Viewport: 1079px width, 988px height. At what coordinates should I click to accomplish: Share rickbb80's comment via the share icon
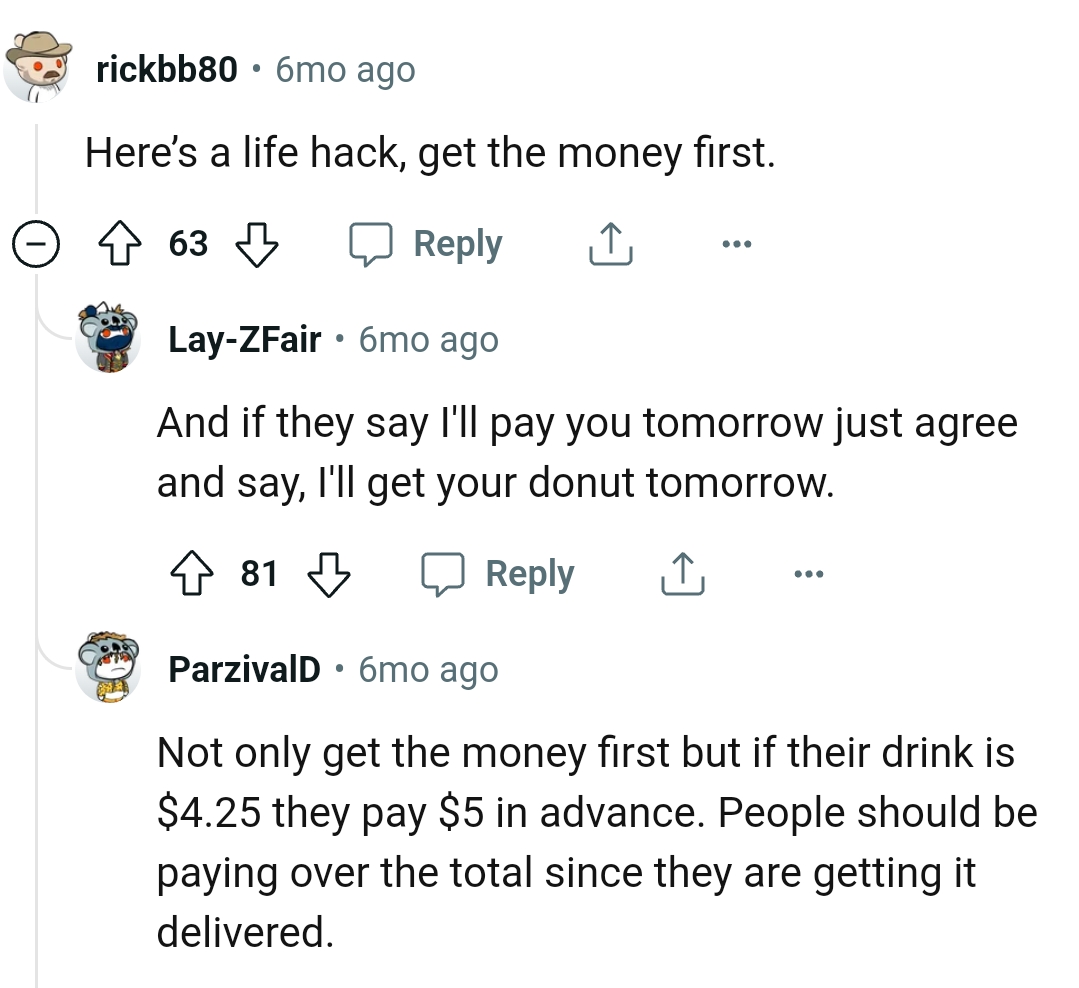[x=610, y=243]
